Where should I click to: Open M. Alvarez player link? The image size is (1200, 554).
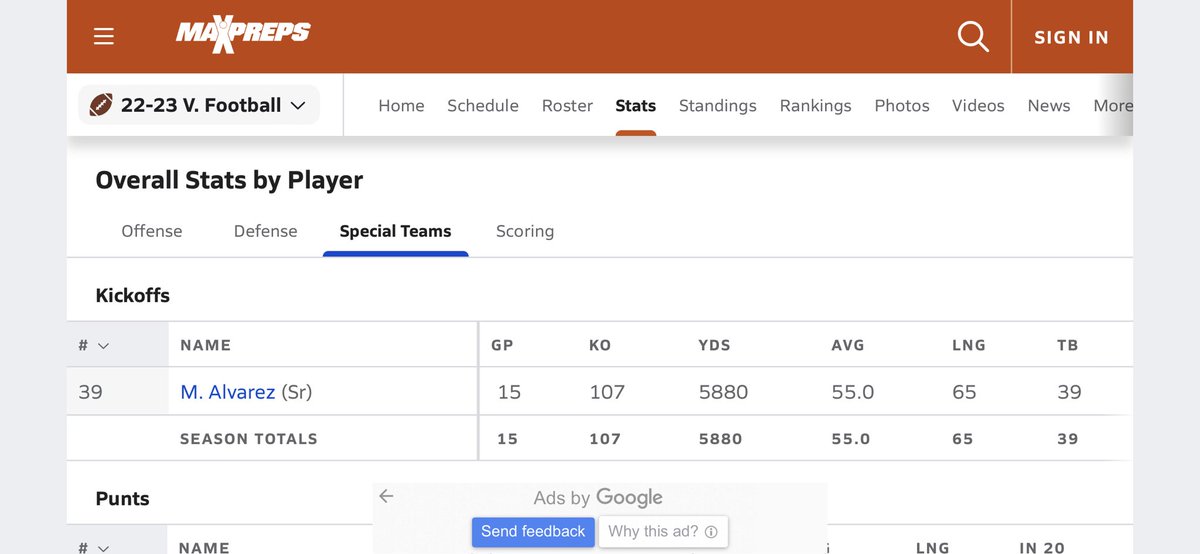[228, 392]
